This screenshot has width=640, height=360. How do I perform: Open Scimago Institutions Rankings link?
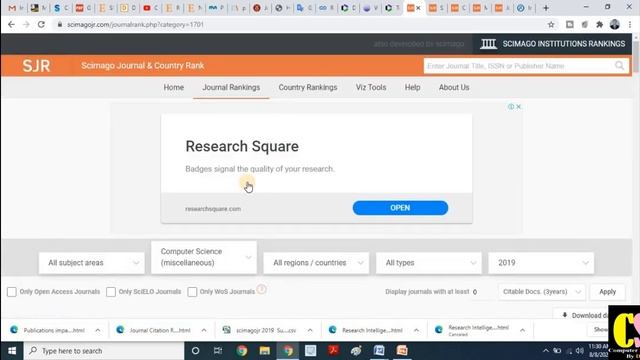coord(563,44)
